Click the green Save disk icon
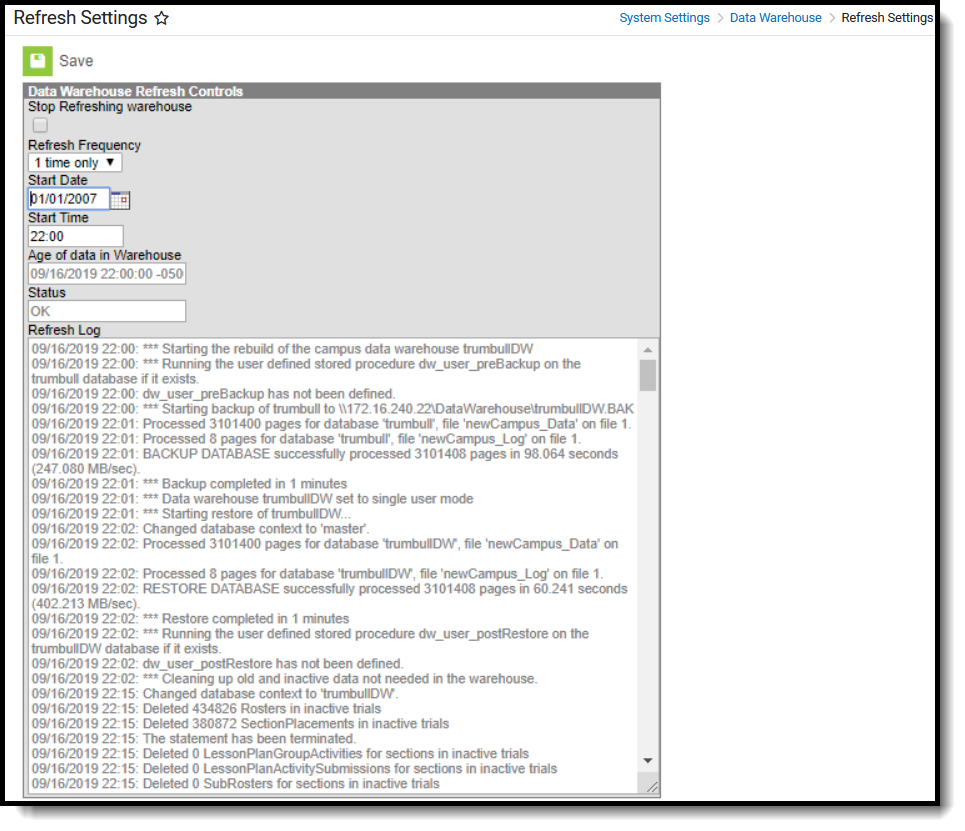The image size is (965, 831). click(x=38, y=61)
